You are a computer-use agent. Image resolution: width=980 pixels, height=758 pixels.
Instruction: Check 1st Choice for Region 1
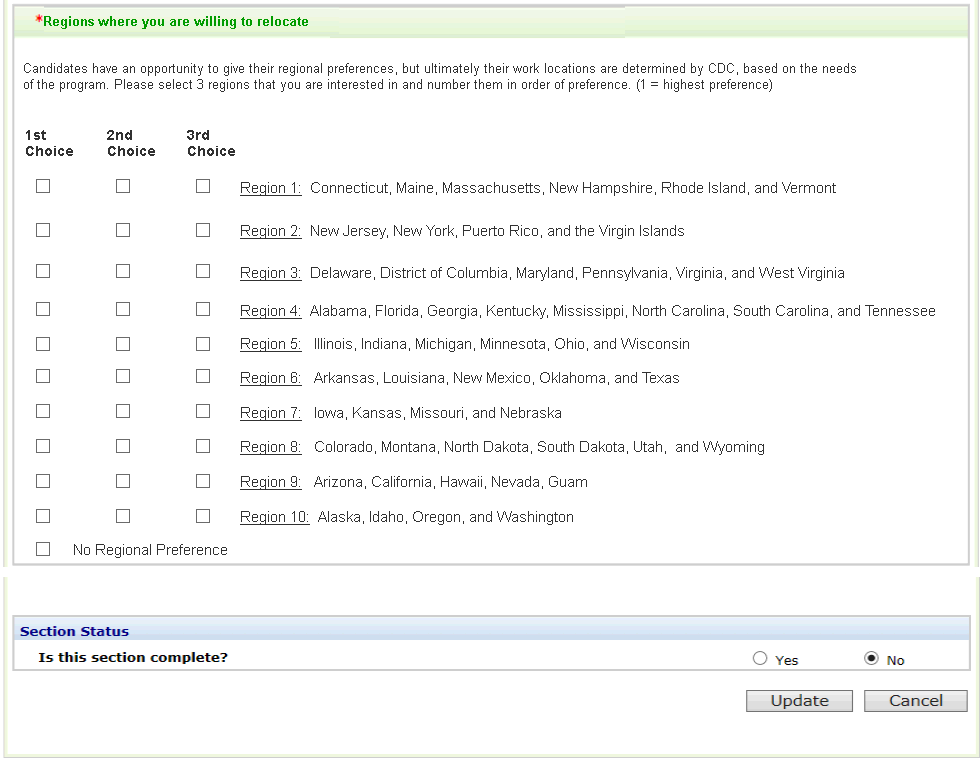[43, 186]
